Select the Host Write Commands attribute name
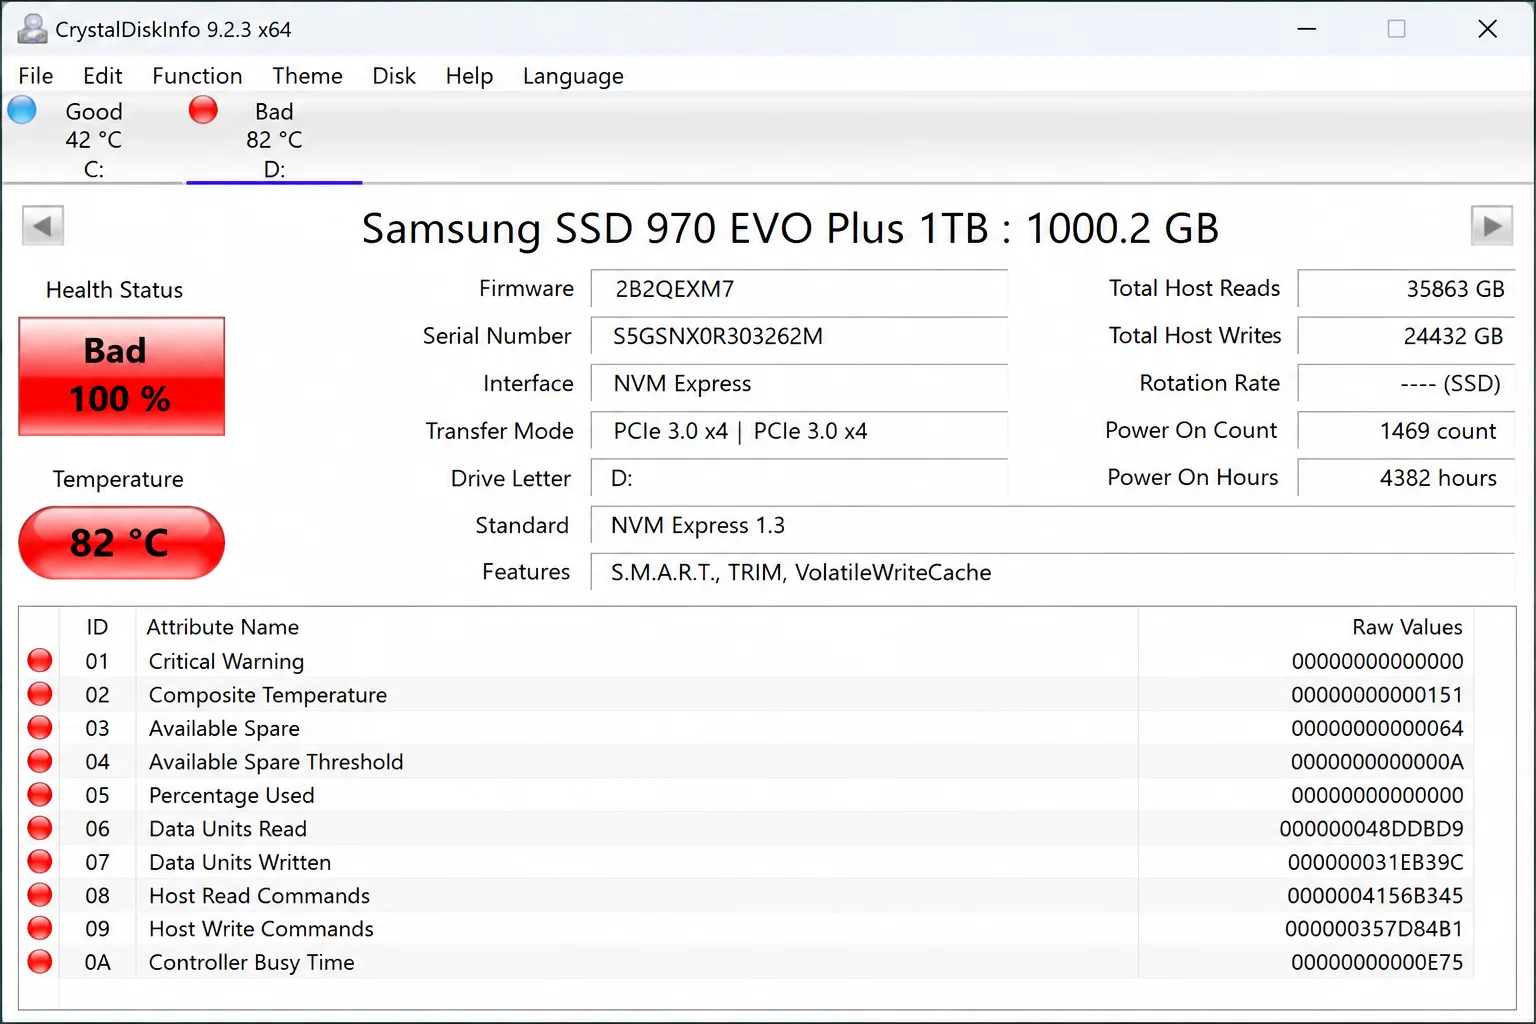 click(x=261, y=929)
